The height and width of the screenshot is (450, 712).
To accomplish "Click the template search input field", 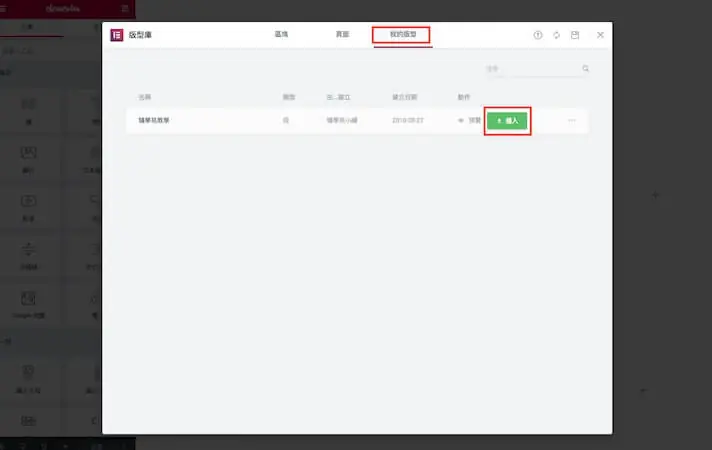I will click(532, 69).
